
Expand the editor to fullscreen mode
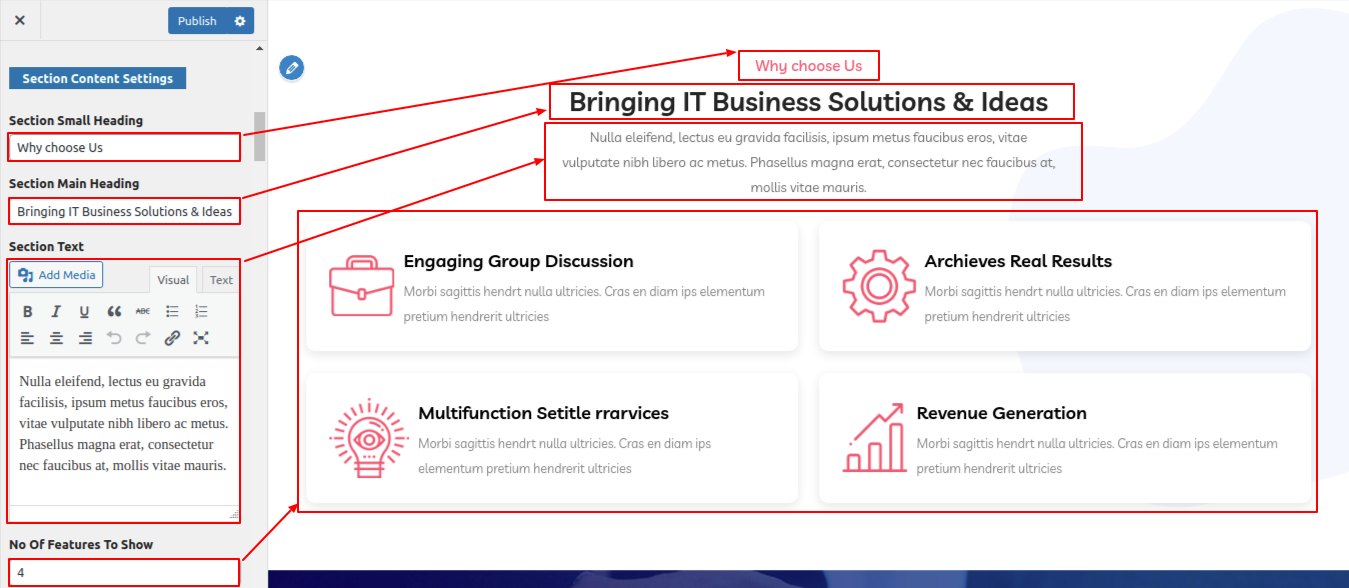pyautogui.click(x=201, y=338)
